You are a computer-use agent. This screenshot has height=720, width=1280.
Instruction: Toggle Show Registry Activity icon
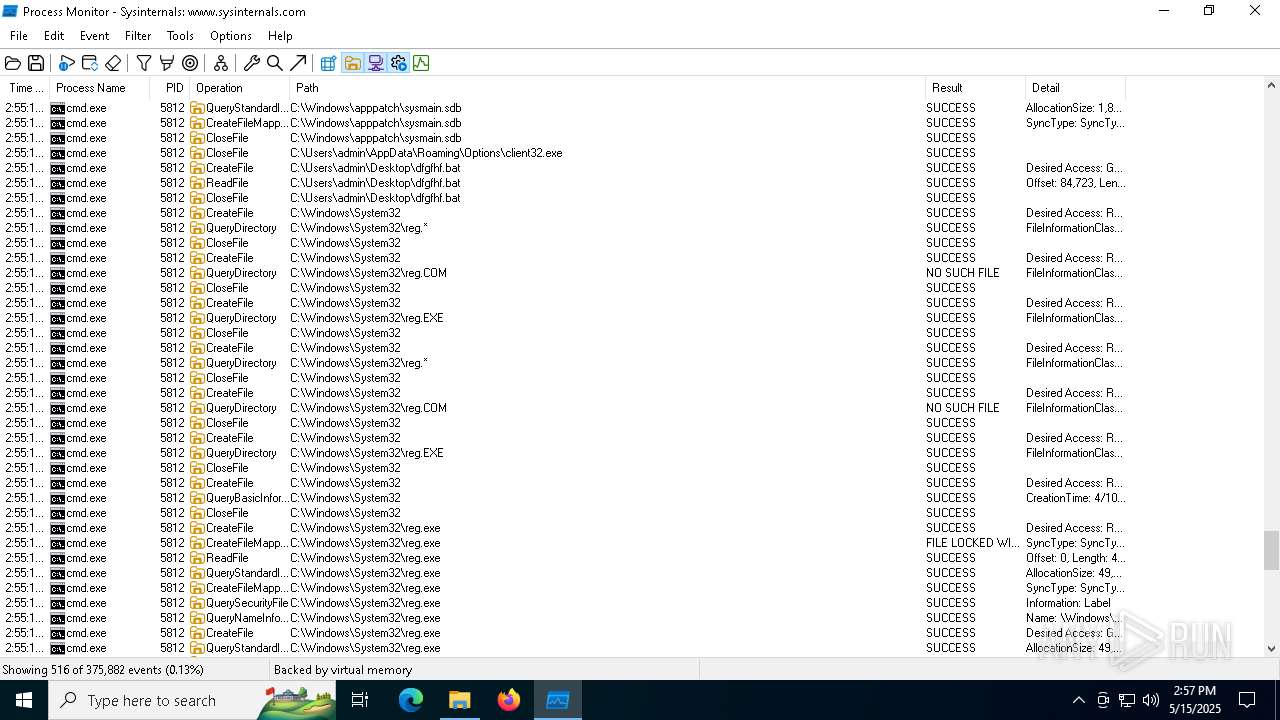coord(328,63)
